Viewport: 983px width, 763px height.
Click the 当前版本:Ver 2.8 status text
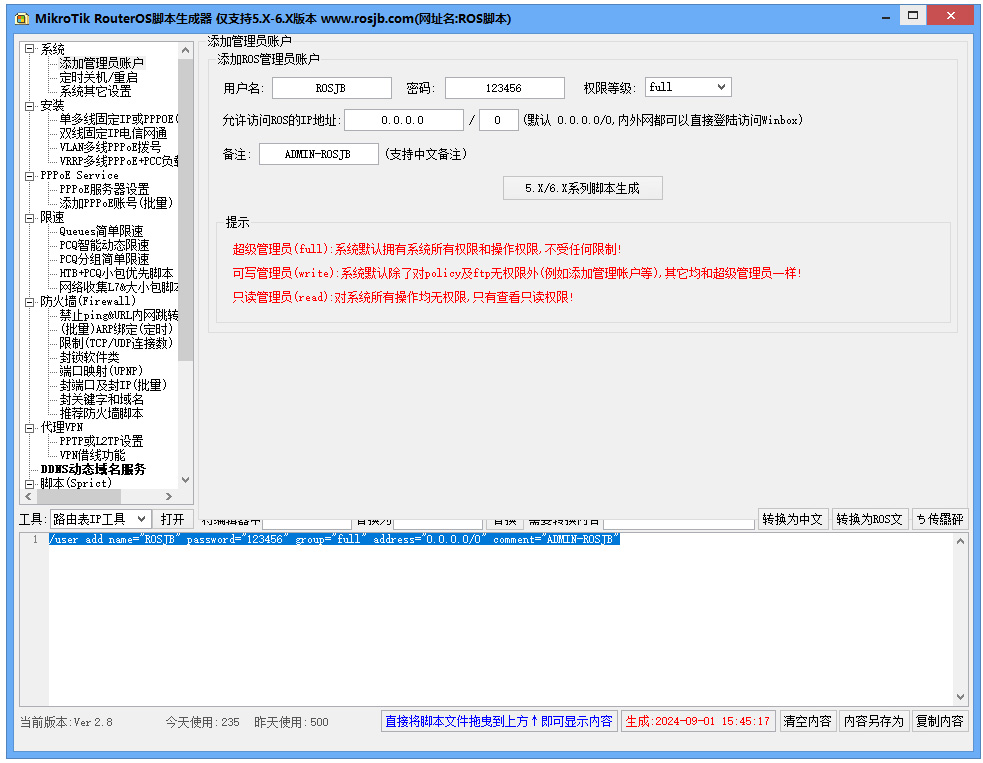click(66, 722)
